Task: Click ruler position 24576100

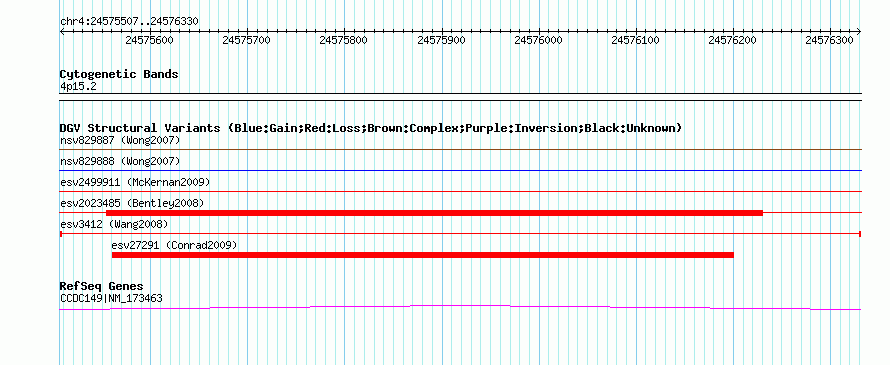Action: tap(636, 40)
